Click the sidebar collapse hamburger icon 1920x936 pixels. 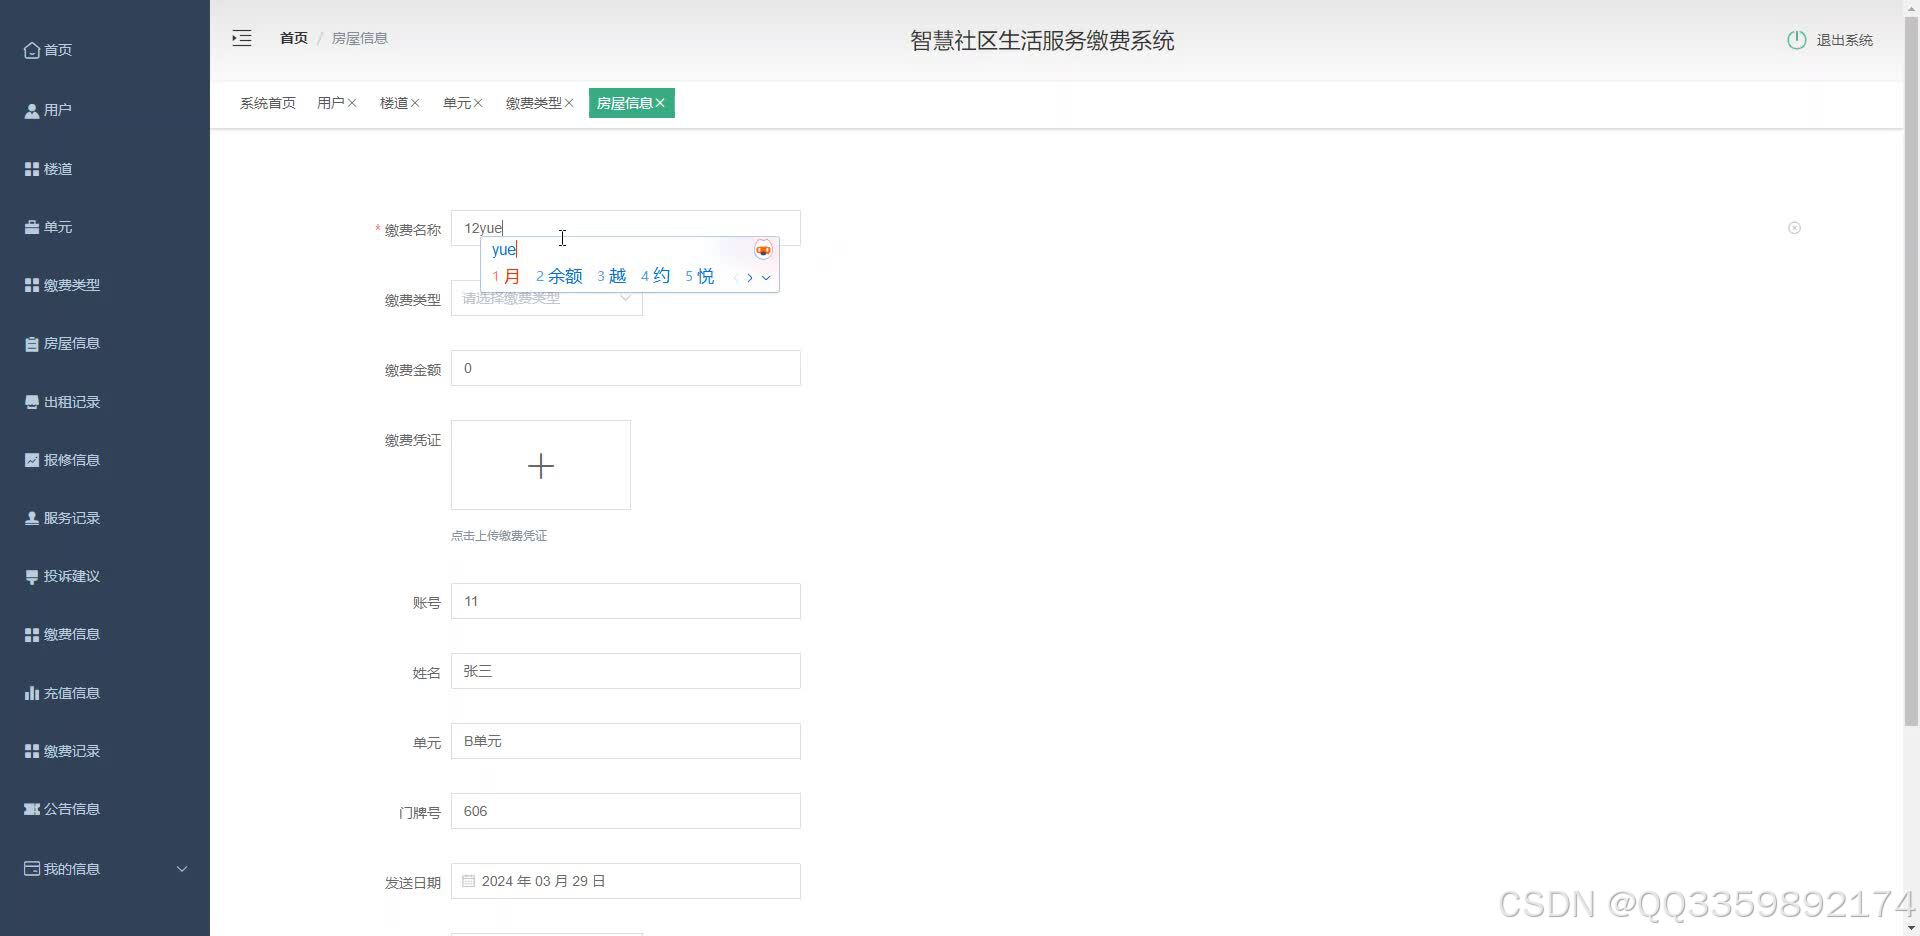[x=242, y=39]
